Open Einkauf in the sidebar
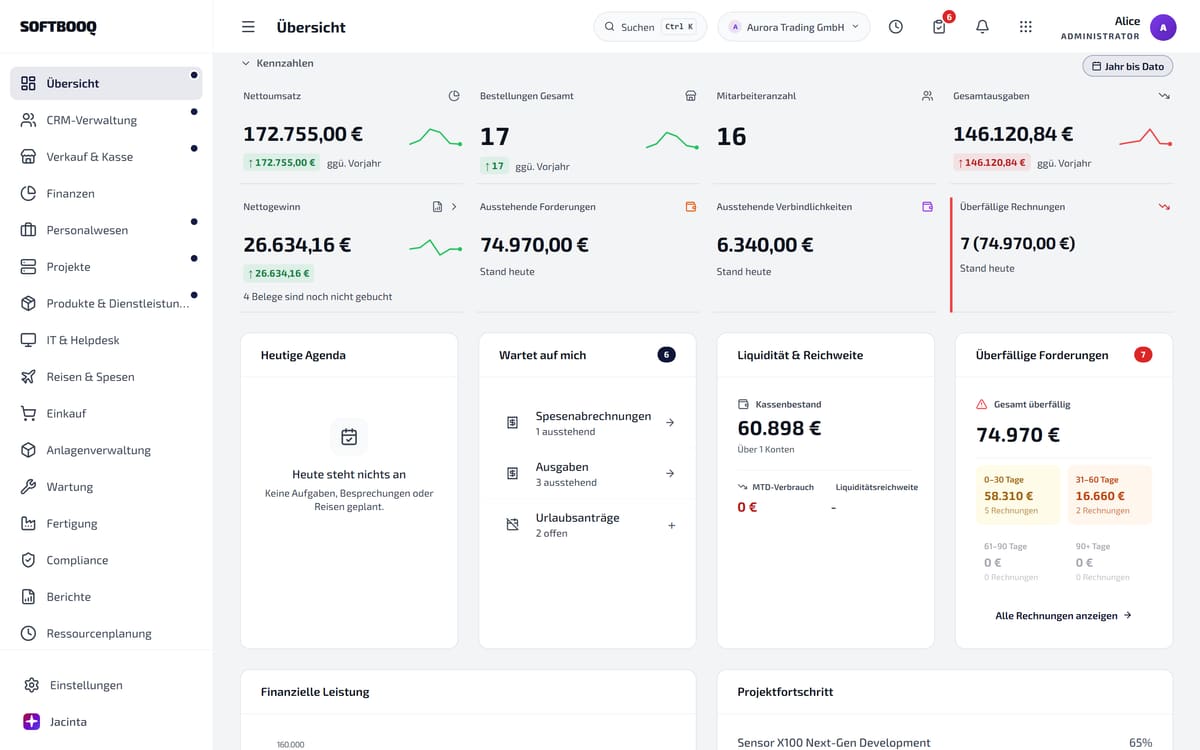Viewport: 1200px width, 750px height. click(x=106, y=413)
